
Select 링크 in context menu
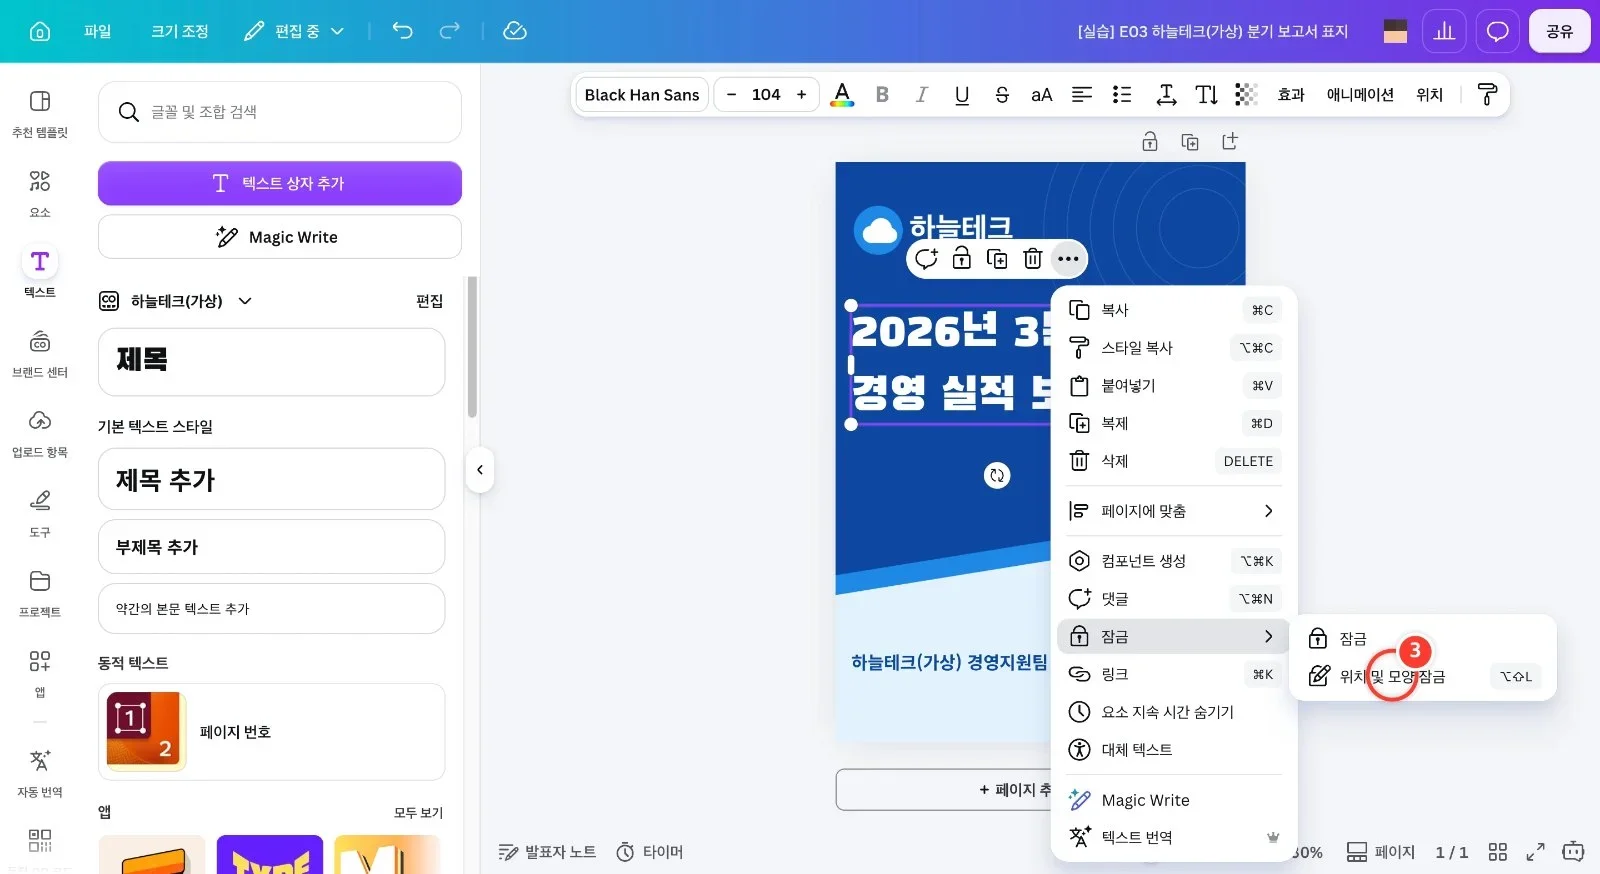(1174, 674)
